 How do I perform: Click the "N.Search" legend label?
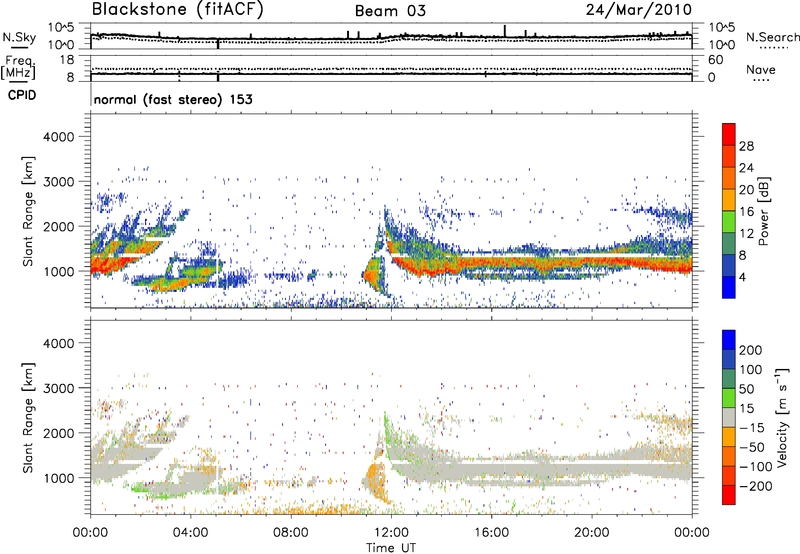(773, 37)
